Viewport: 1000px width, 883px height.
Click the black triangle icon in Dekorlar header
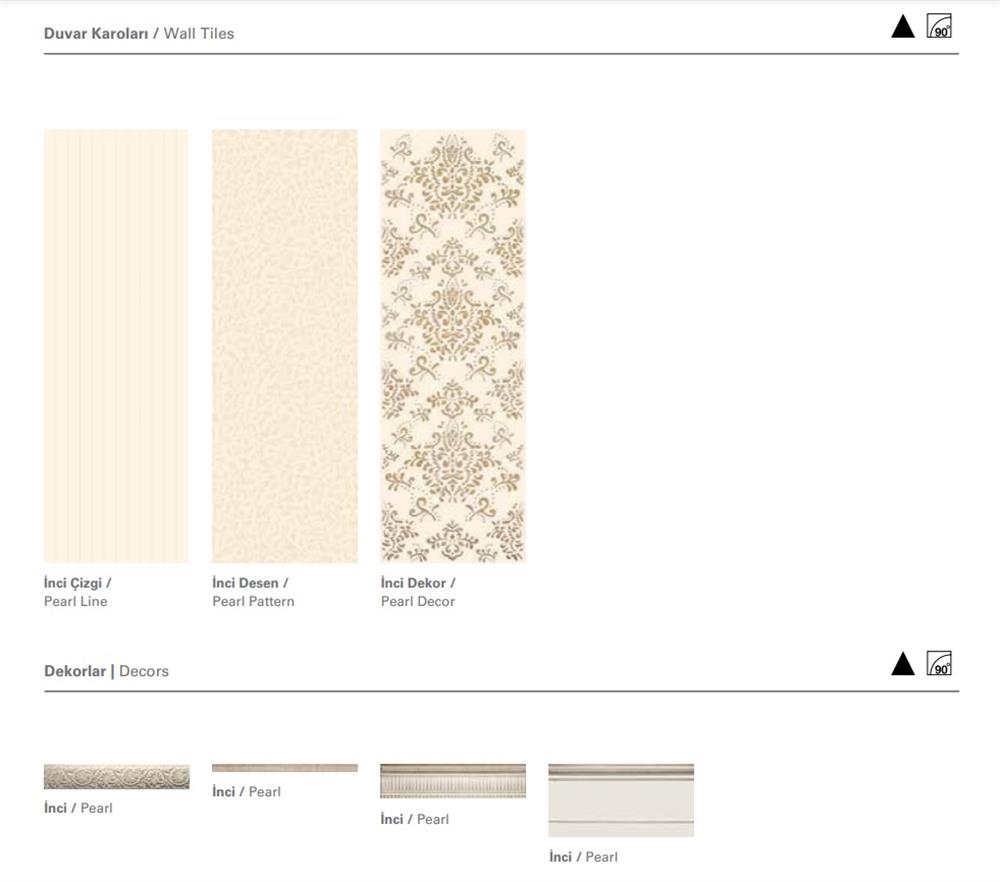tap(902, 664)
